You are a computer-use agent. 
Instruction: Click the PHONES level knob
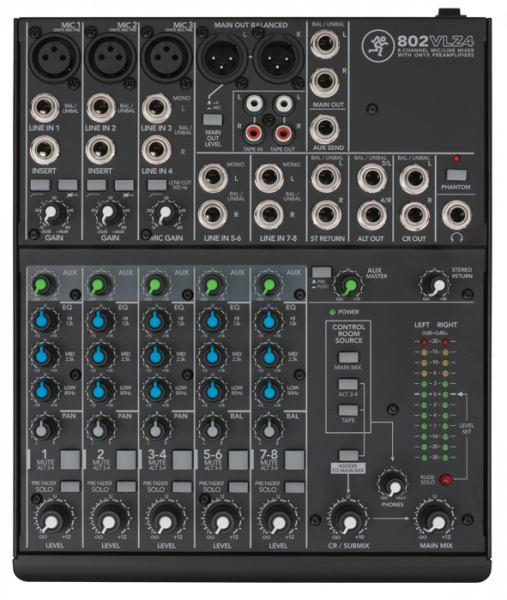click(x=393, y=486)
